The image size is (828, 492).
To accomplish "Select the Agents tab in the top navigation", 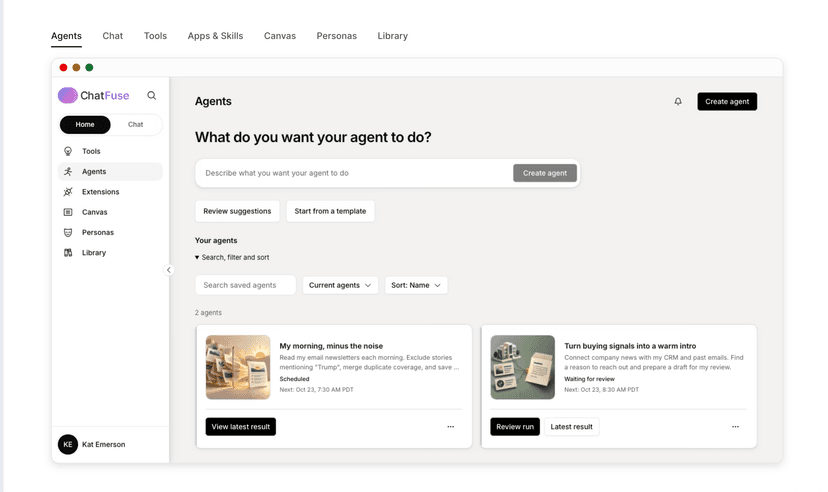I will click(67, 36).
